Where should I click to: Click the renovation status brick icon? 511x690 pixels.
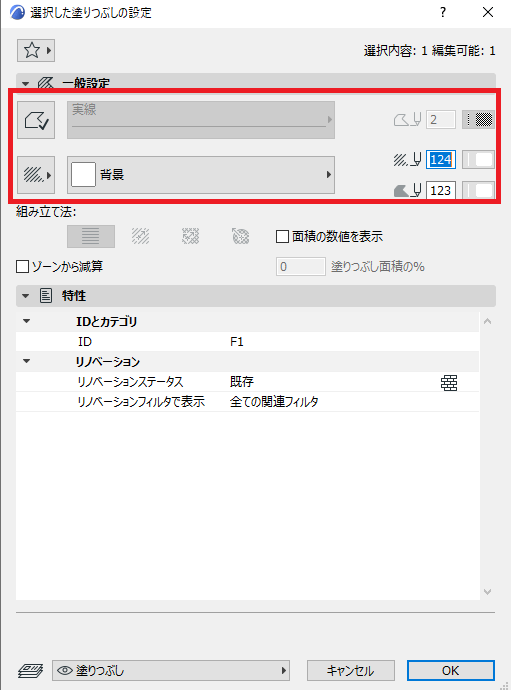pyautogui.click(x=449, y=383)
